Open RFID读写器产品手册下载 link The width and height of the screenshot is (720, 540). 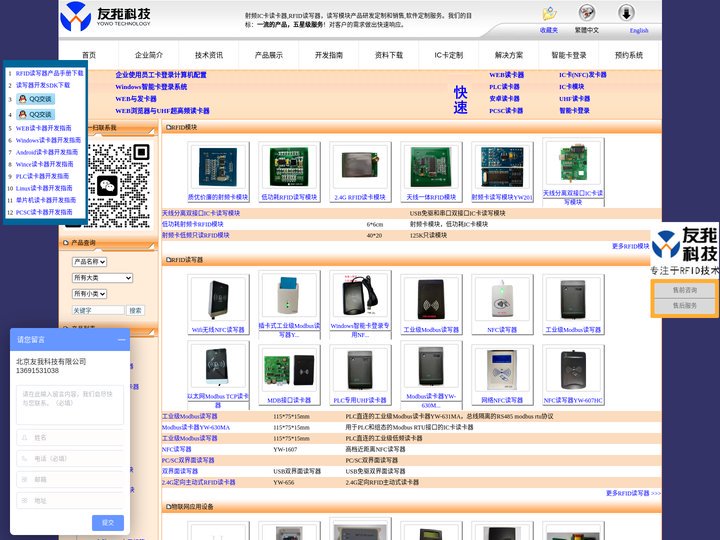tap(50, 73)
